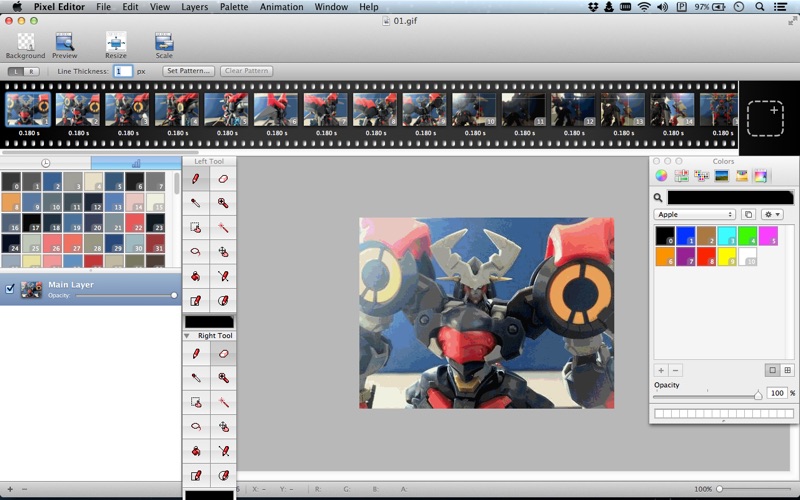Click the Resize toolbar icon

coord(116,42)
